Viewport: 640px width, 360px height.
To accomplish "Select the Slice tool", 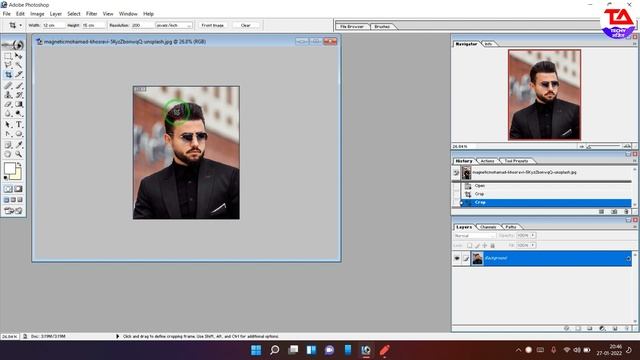I will [18, 74].
